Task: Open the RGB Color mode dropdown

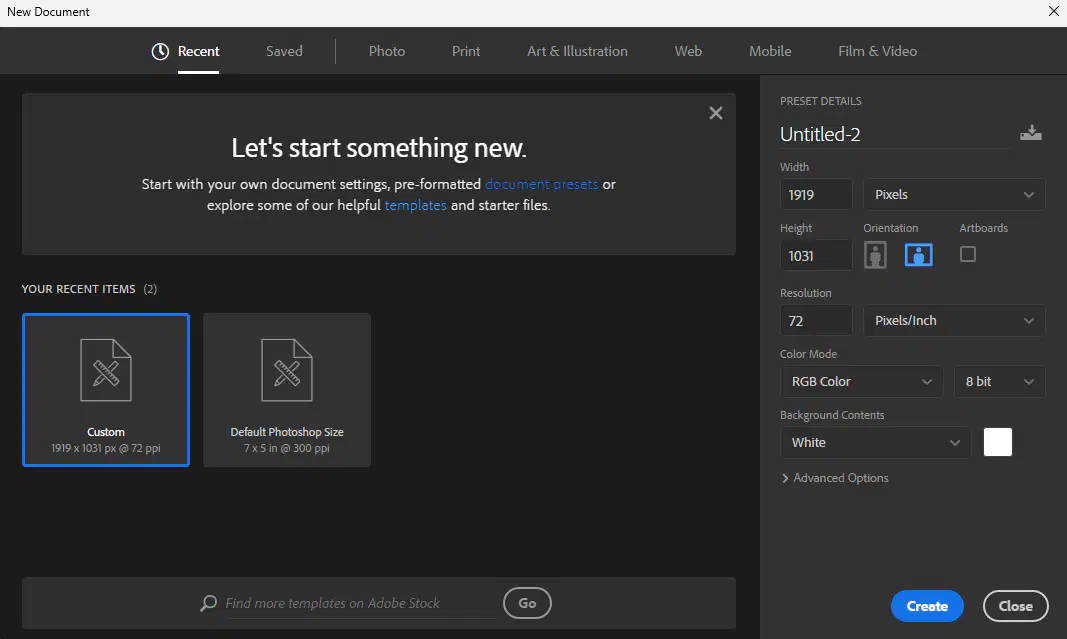Action: 861,382
